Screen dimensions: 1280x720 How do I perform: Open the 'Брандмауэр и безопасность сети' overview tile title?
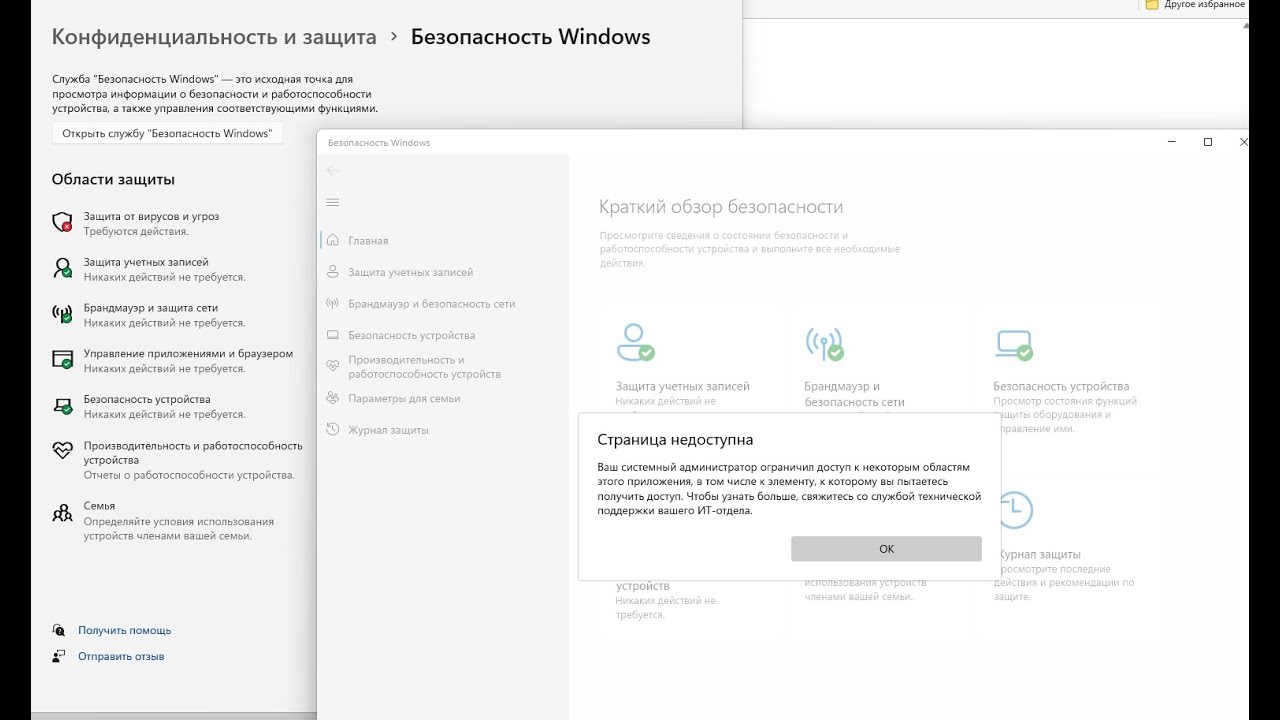tap(854, 394)
